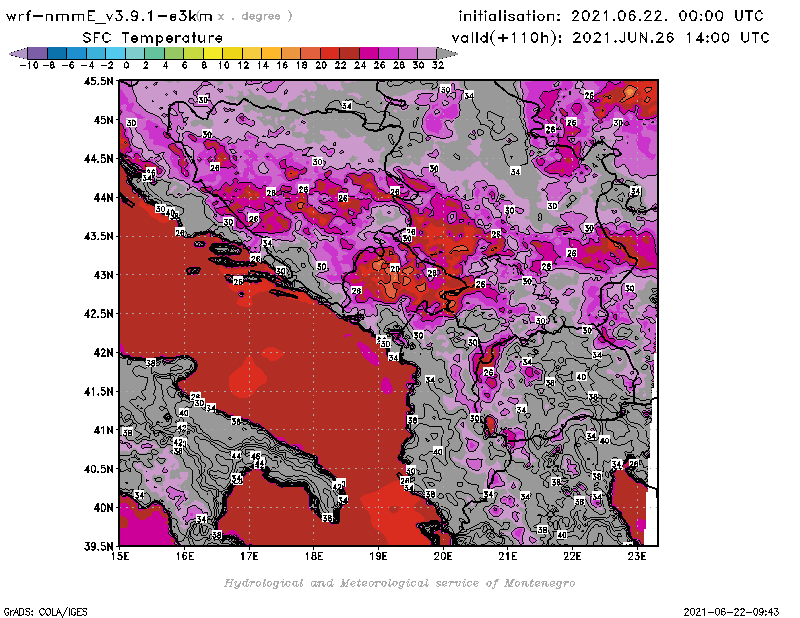The image size is (800, 618).
Task: Pick red swatch between 20 and 22
Action: [x=330, y=53]
